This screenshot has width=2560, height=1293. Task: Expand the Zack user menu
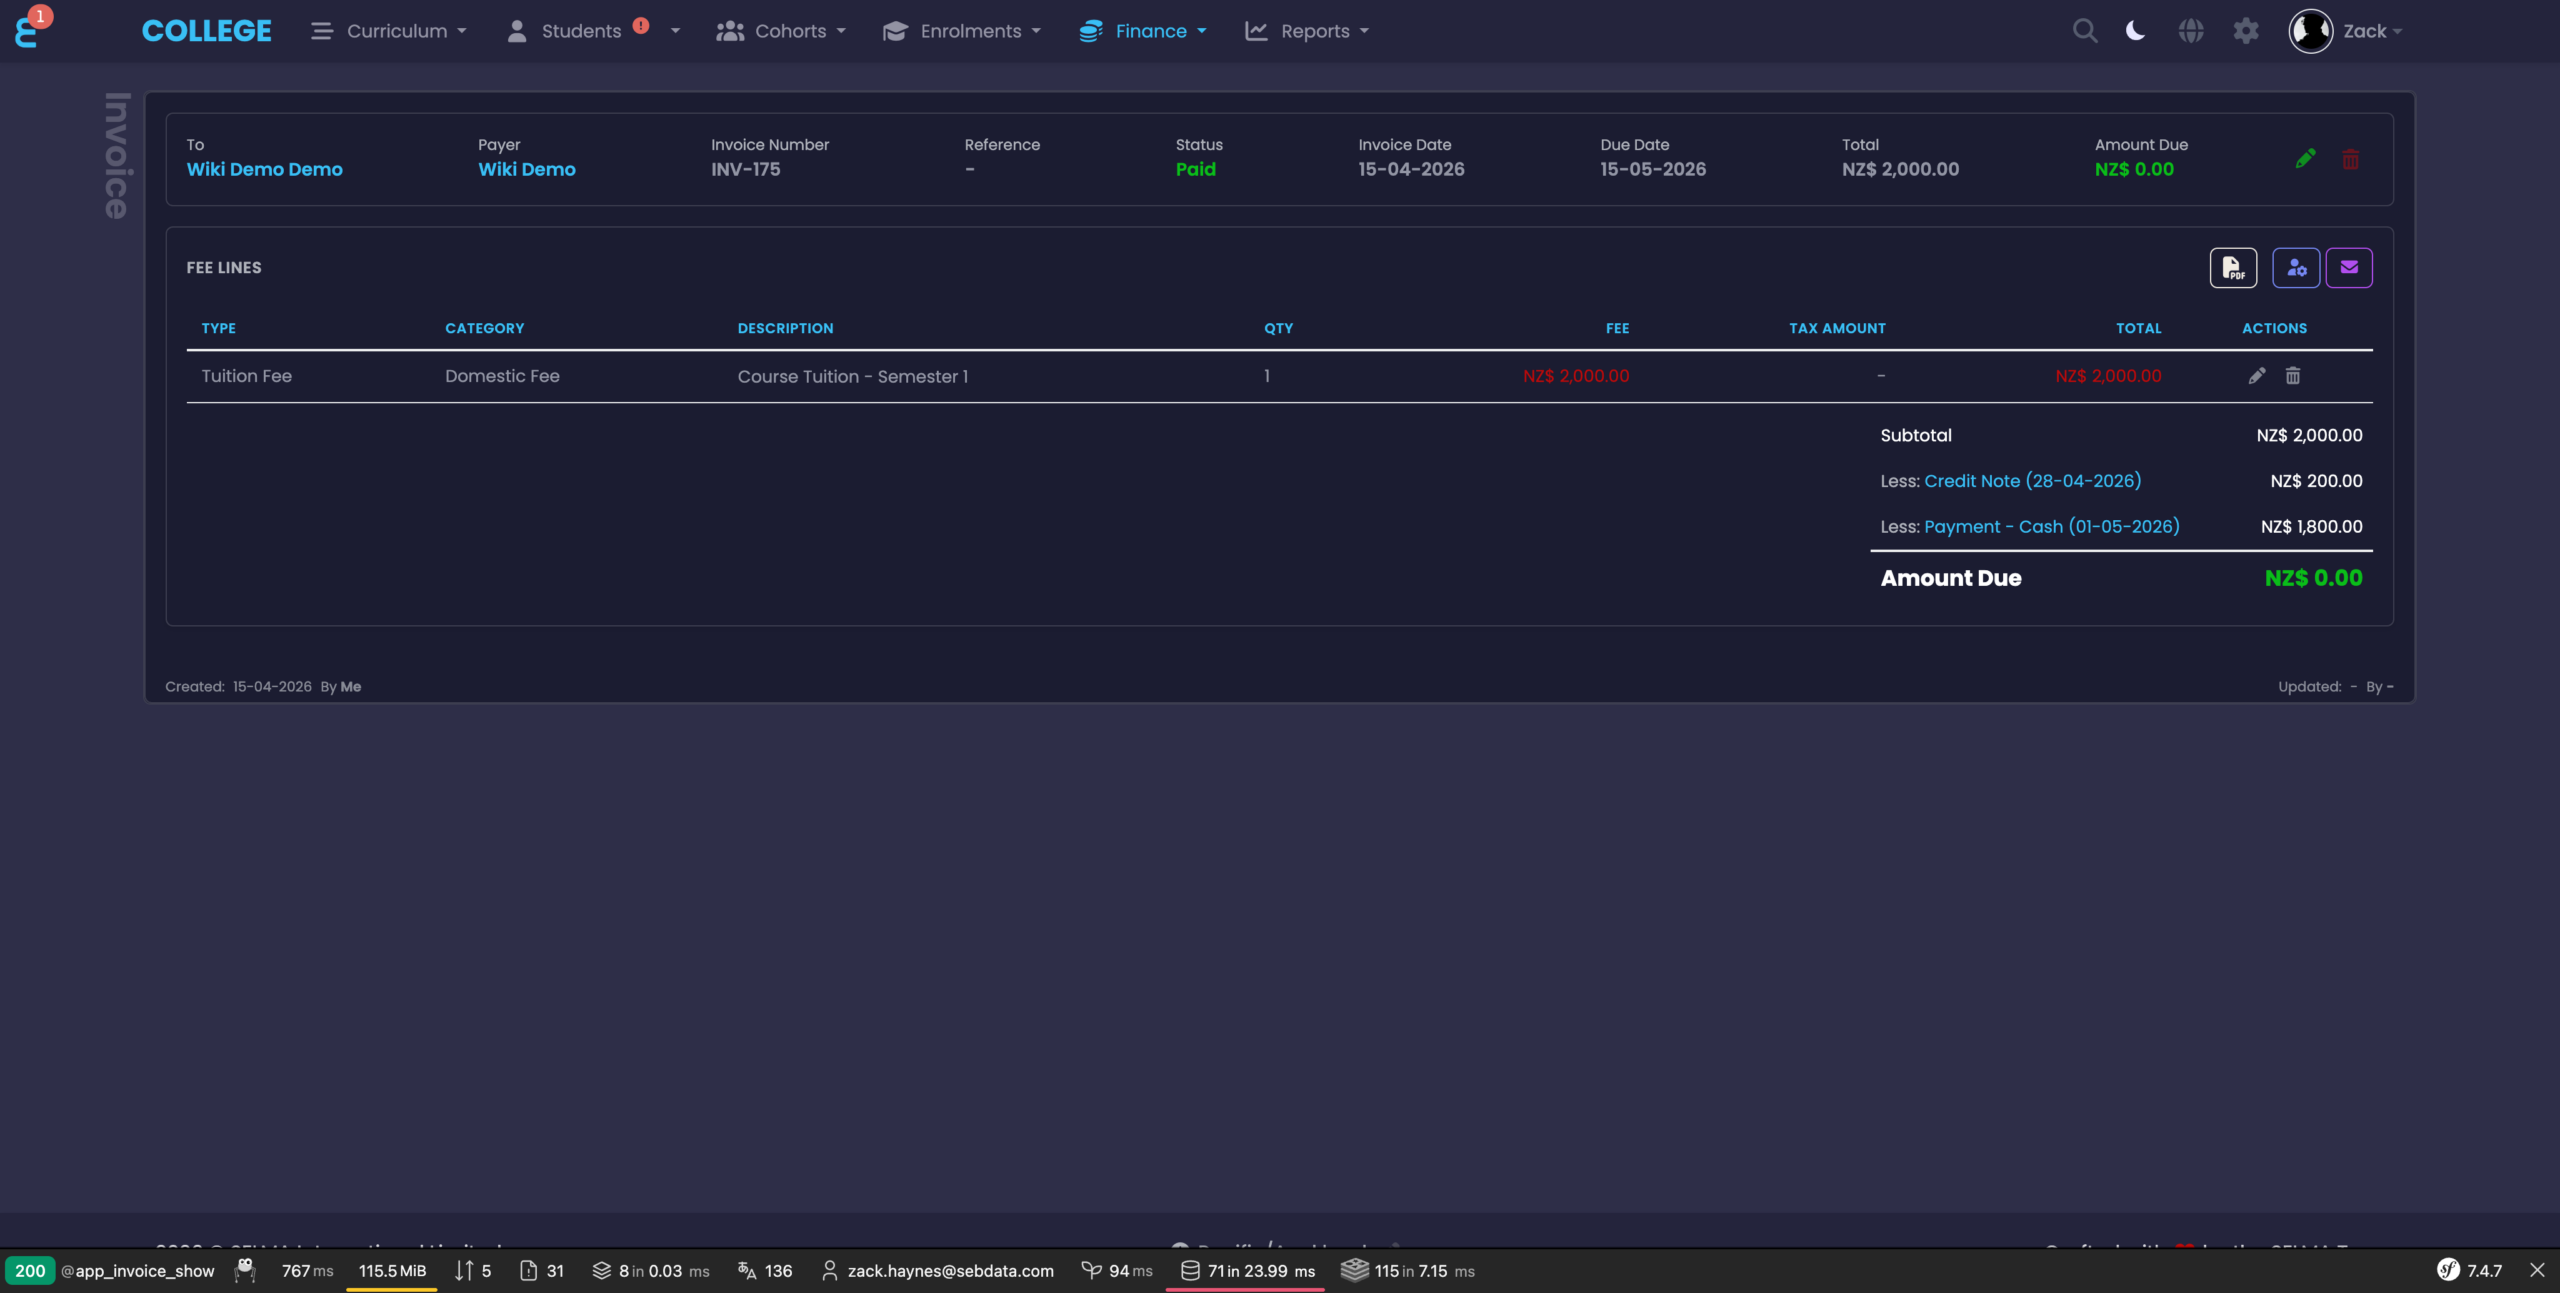pos(2345,31)
